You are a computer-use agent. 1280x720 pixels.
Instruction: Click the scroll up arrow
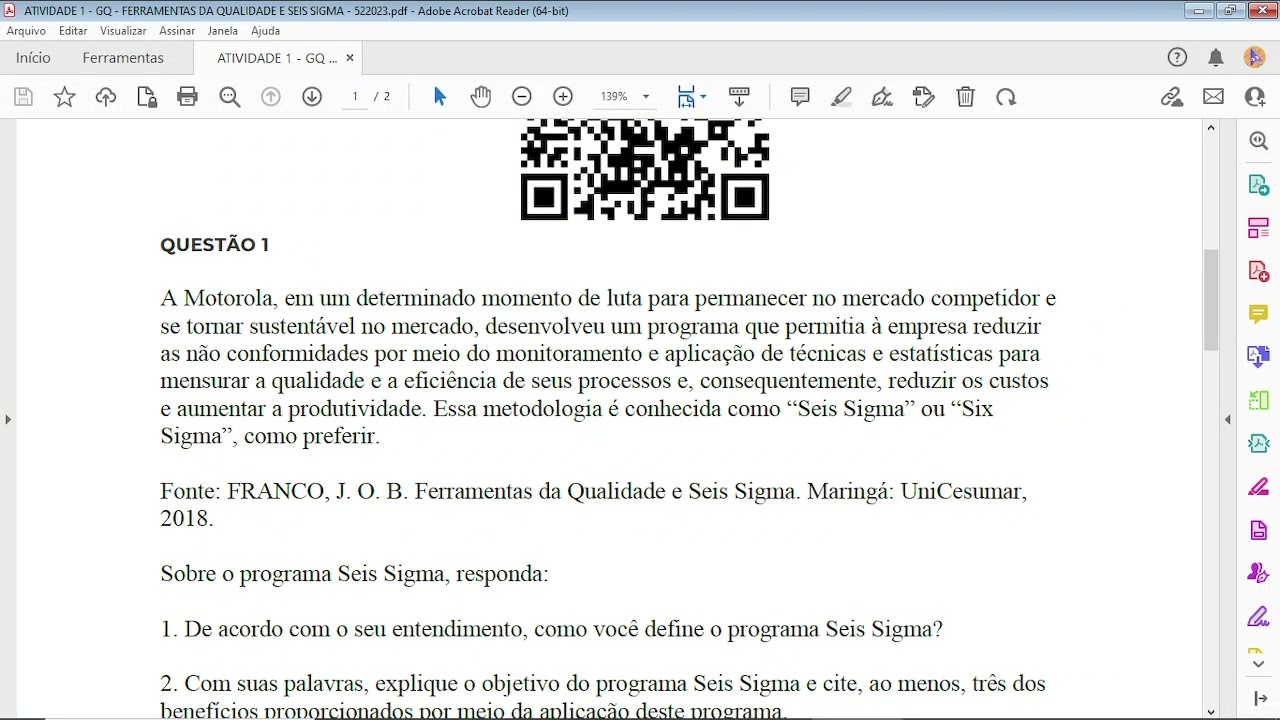point(1211,128)
